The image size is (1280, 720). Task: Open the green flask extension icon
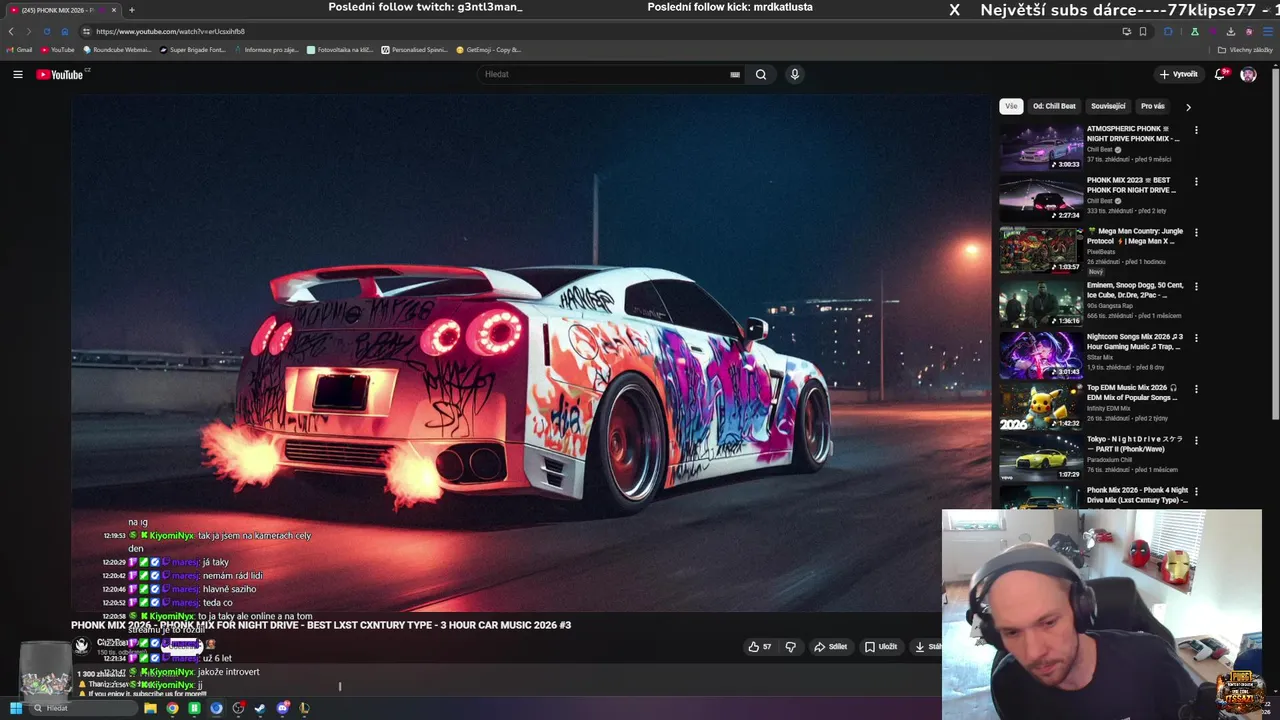click(x=1194, y=31)
